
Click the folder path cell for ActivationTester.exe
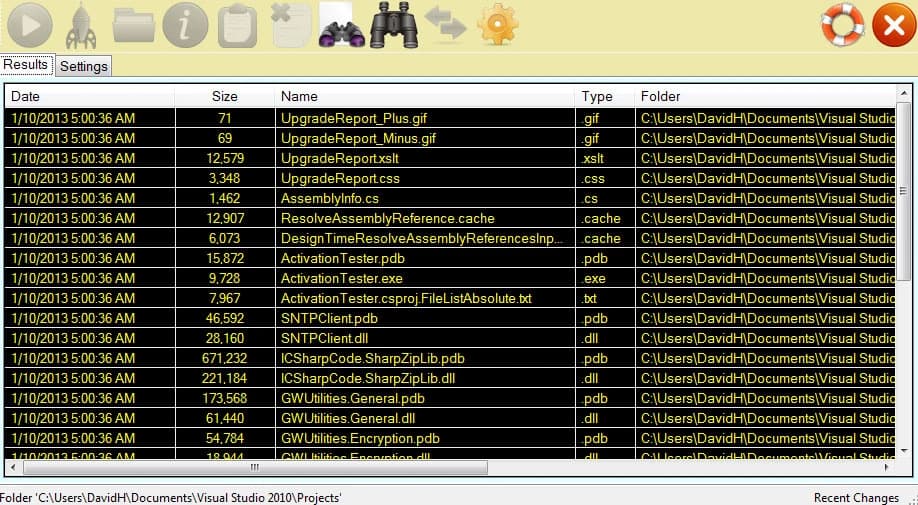[767, 278]
